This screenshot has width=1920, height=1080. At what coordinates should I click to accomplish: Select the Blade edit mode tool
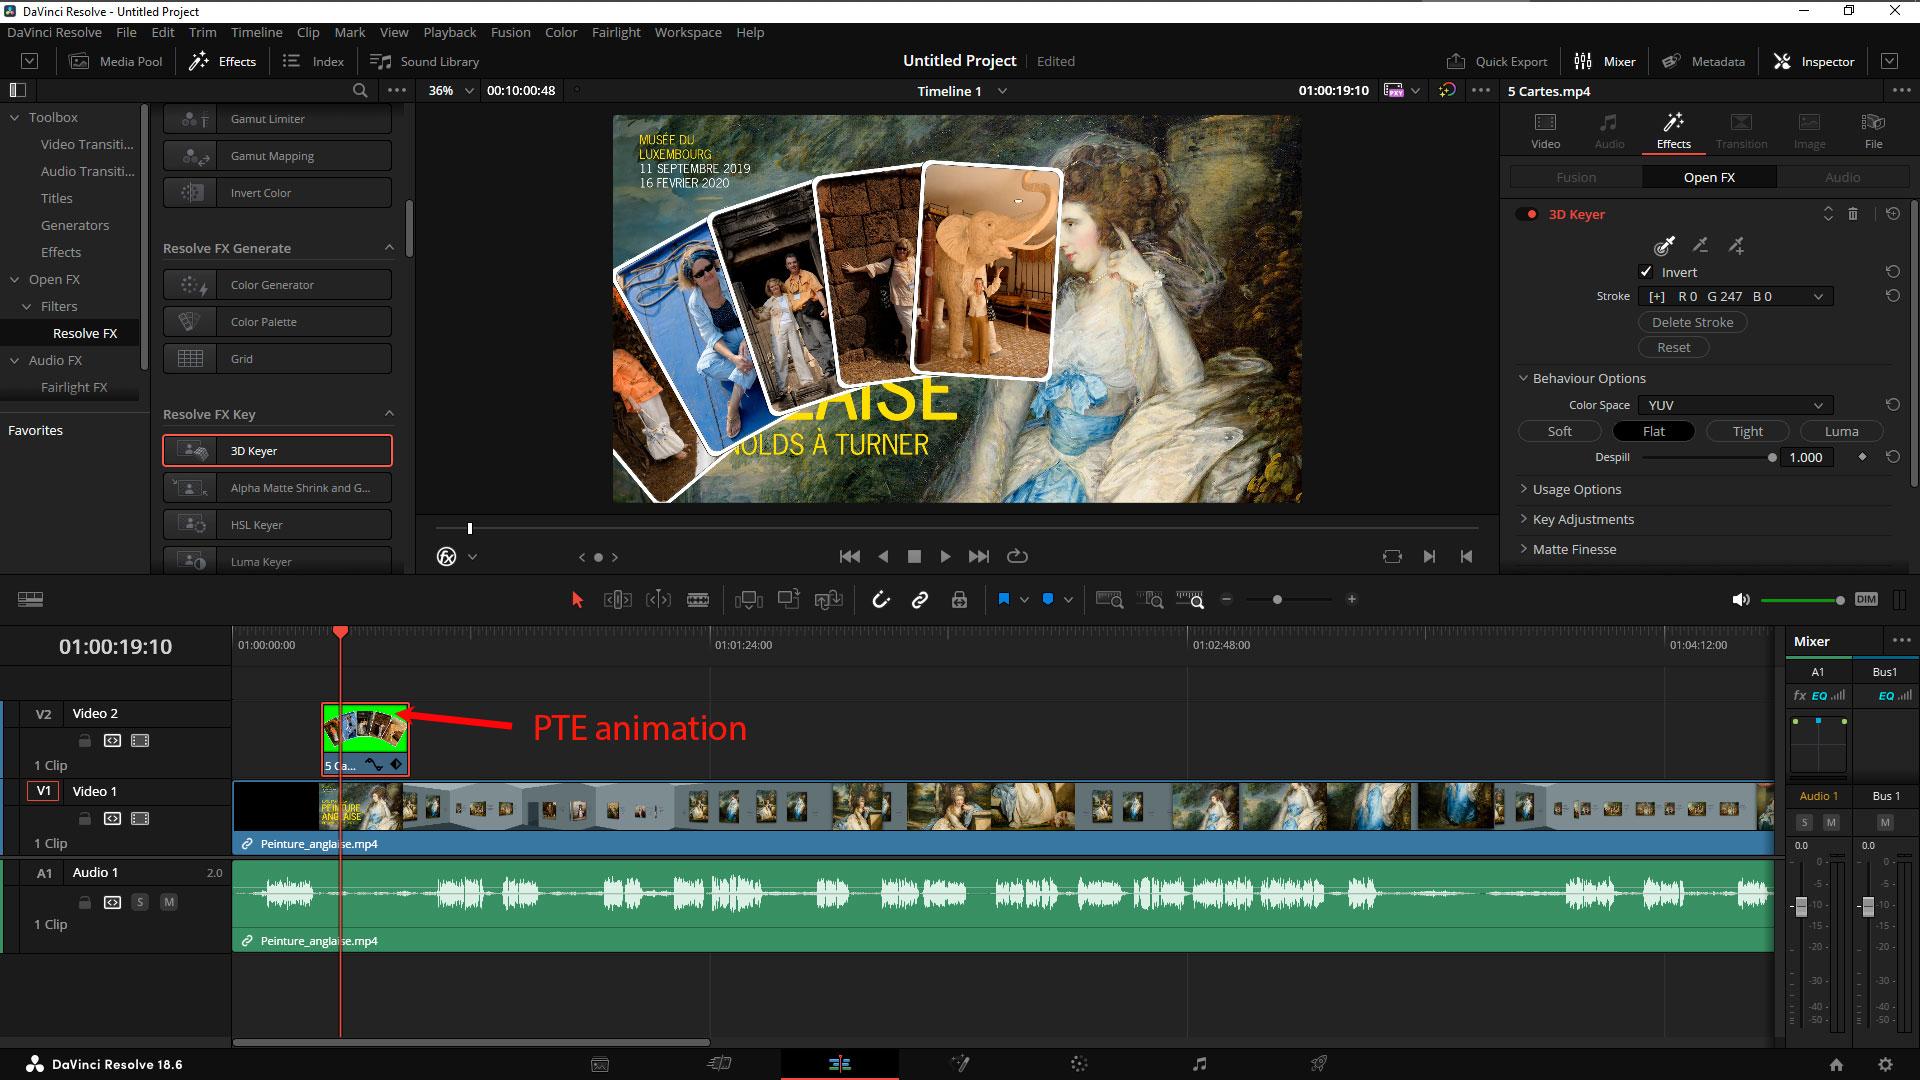(698, 600)
